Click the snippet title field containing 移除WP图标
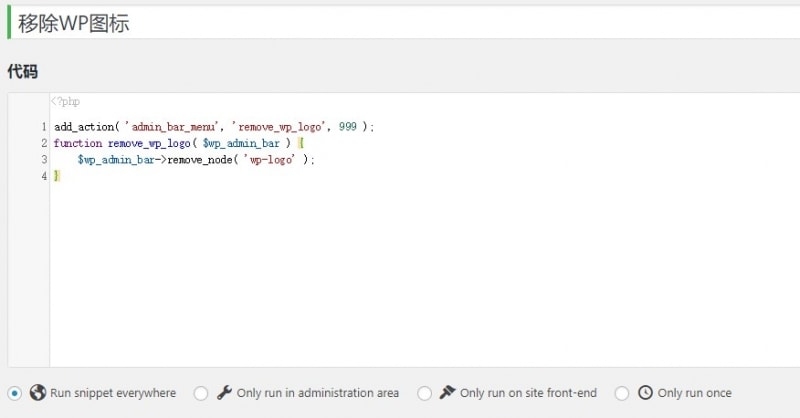The height and width of the screenshot is (418, 800). tap(400, 23)
